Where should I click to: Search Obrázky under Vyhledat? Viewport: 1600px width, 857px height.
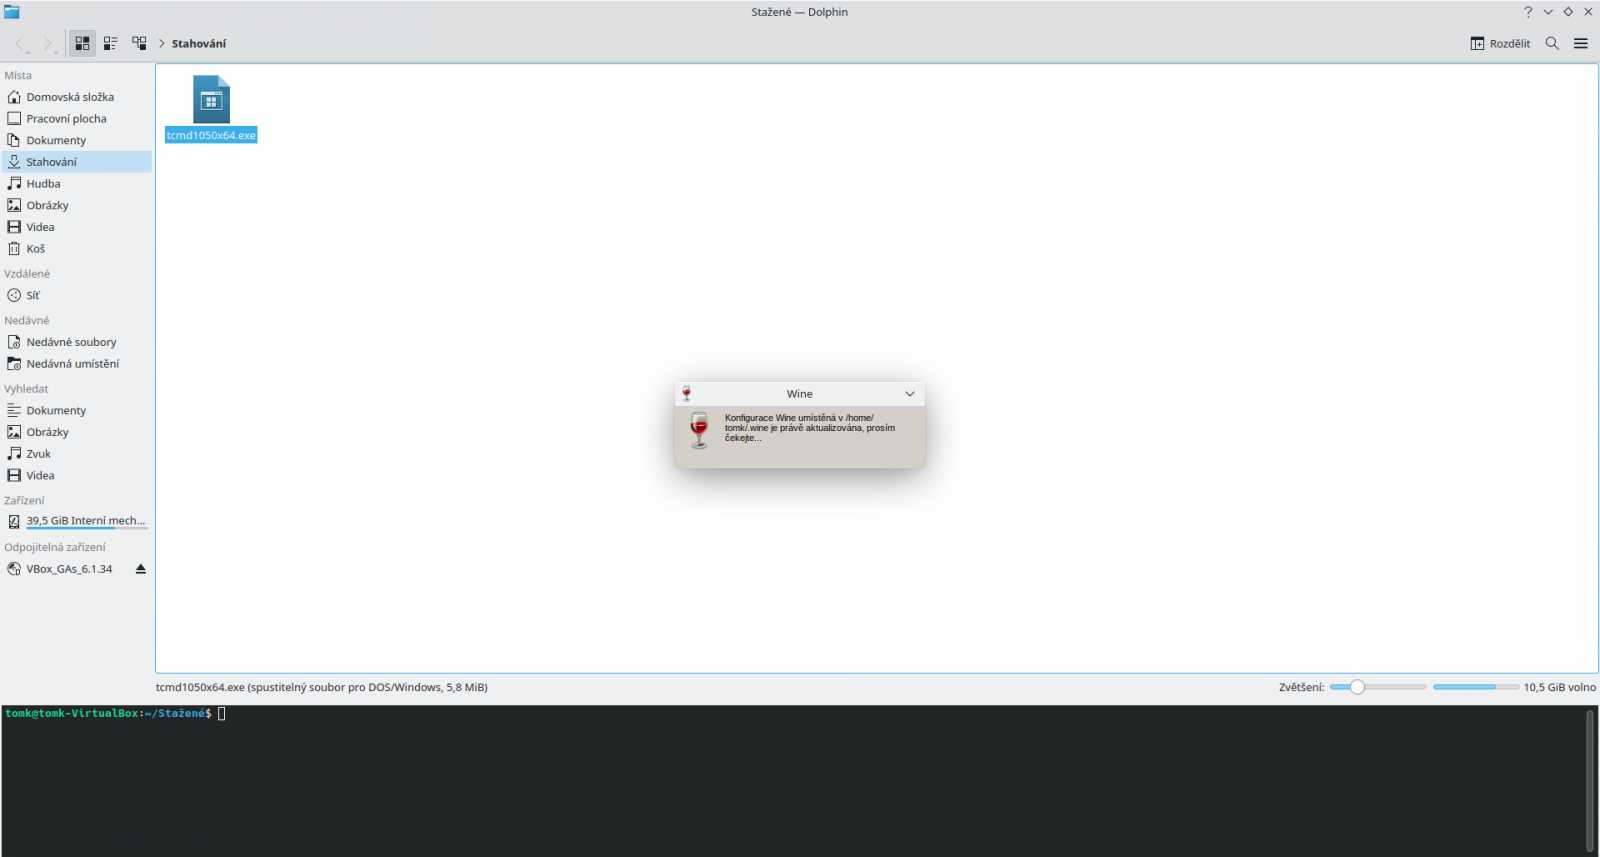pyautogui.click(x=76, y=432)
